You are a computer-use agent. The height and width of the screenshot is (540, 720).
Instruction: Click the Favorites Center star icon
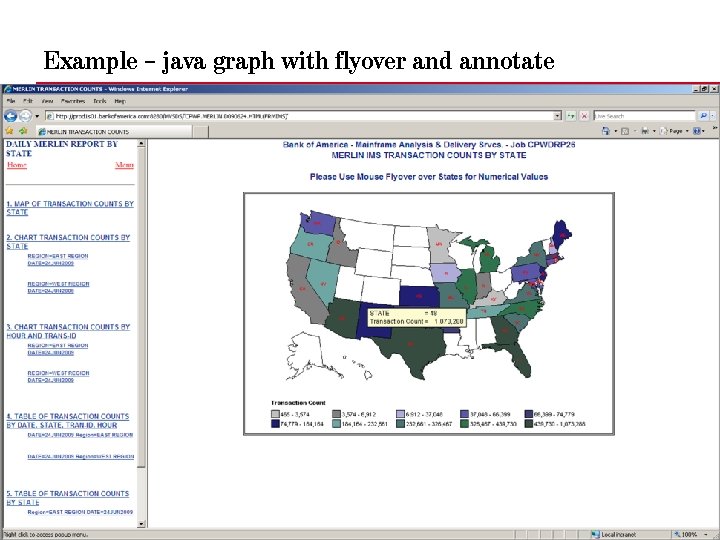click(x=9, y=131)
